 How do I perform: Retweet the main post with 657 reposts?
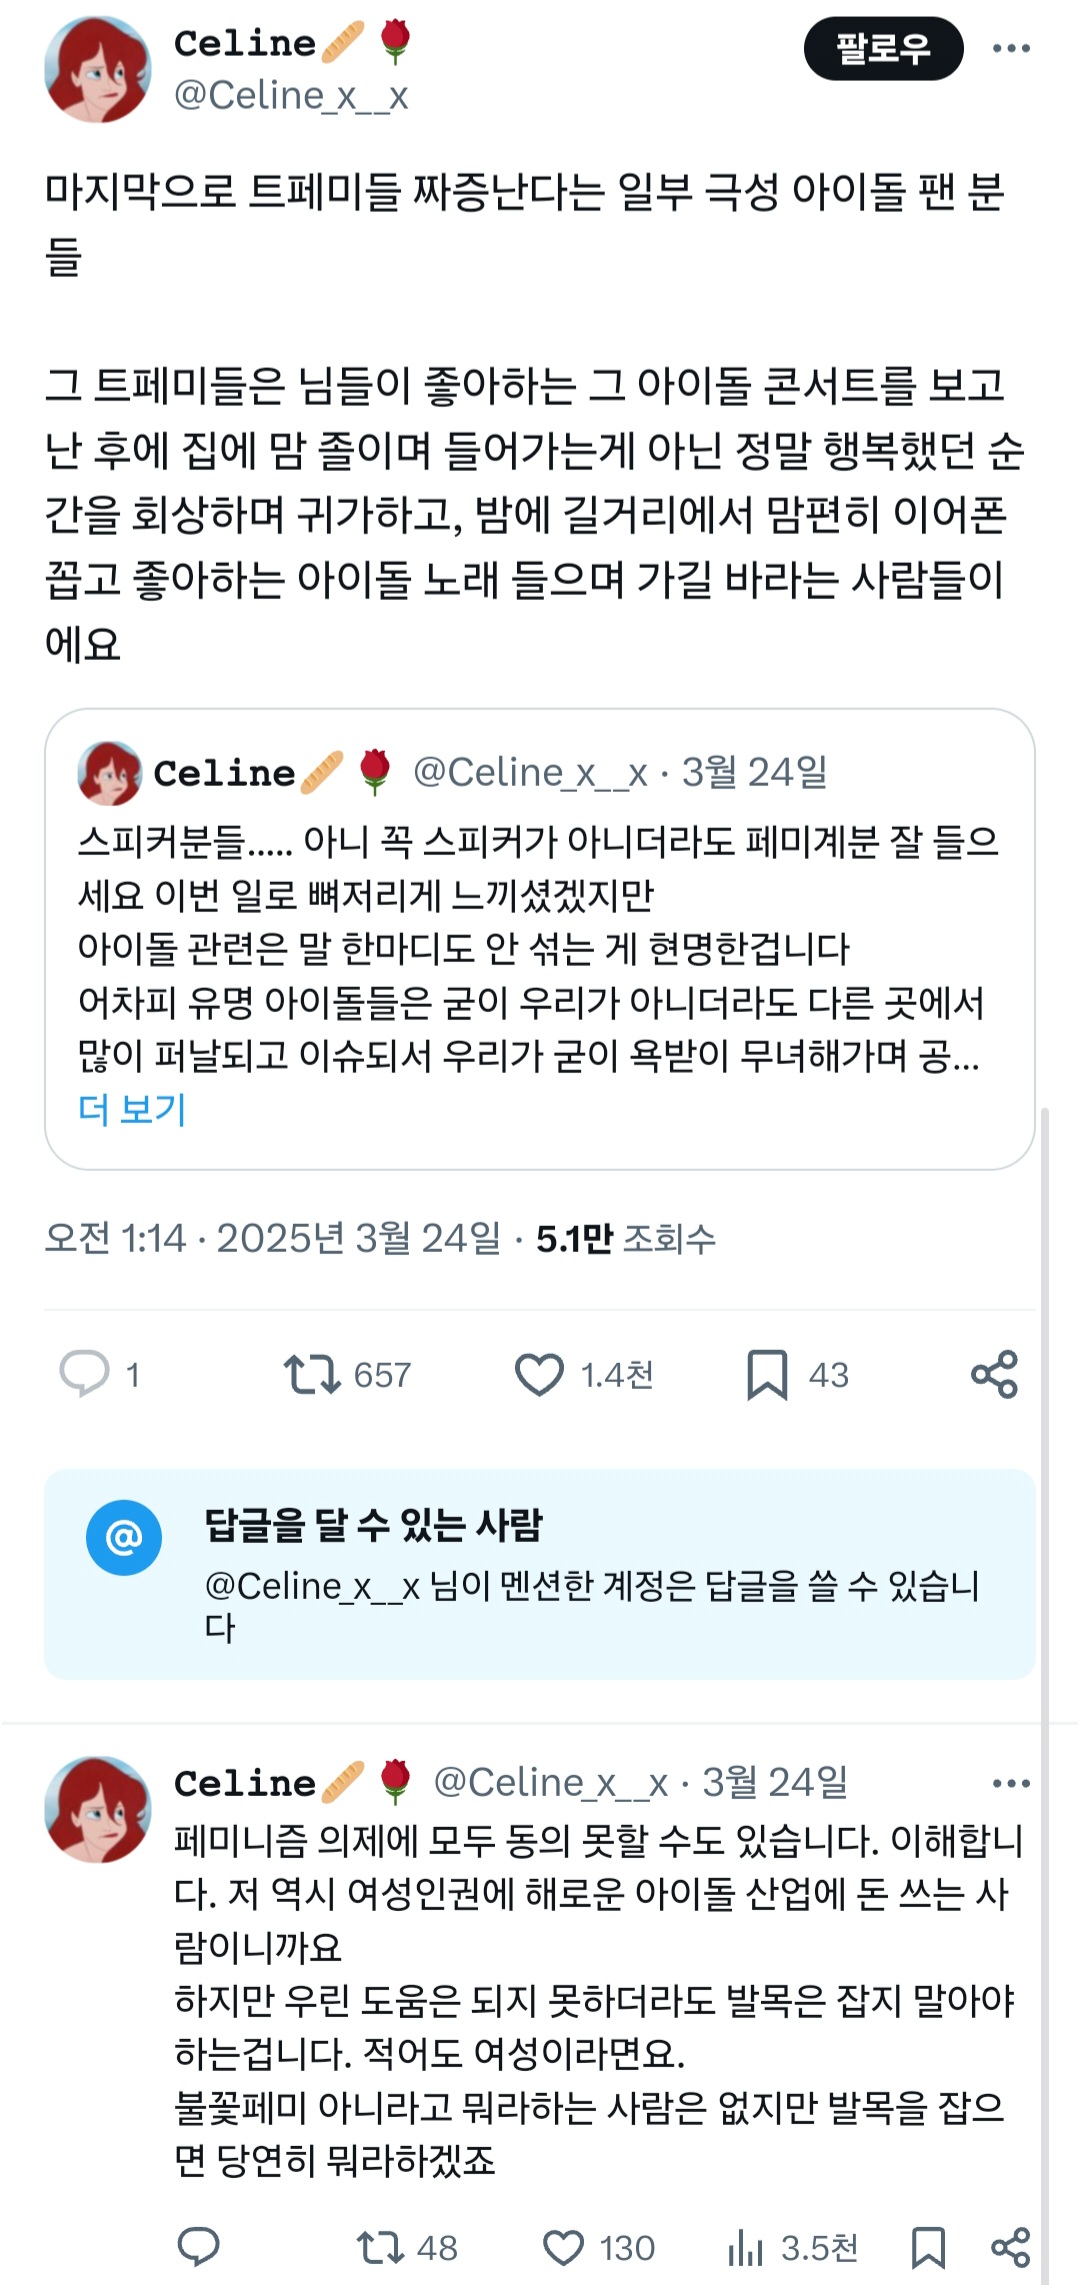[x=313, y=1374]
